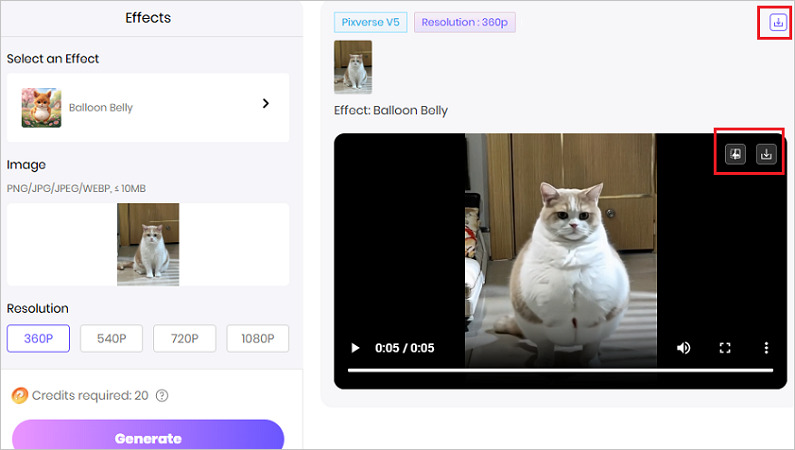The image size is (795, 450).
Task: Enter fullscreen mode for the video
Action: pyautogui.click(x=725, y=348)
